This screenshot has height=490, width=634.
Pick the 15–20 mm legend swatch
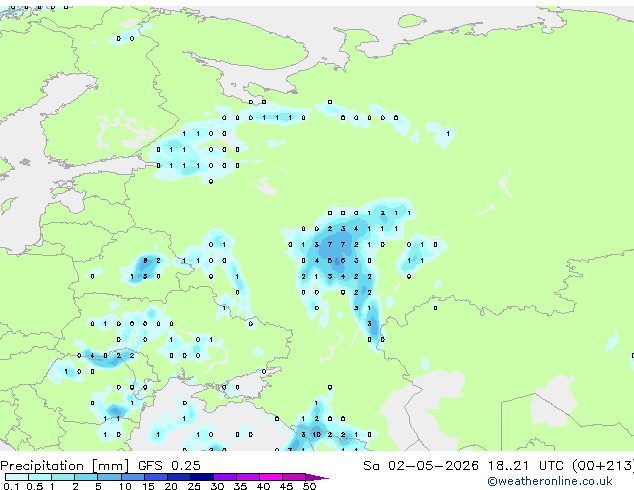(x=155, y=477)
